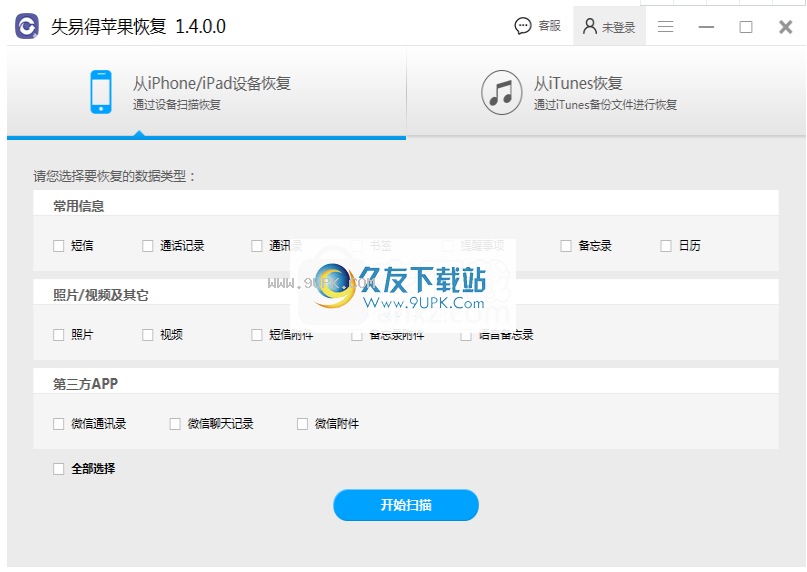The height and width of the screenshot is (572, 807).
Task: Check the 短信 checkbox
Action: 59,246
